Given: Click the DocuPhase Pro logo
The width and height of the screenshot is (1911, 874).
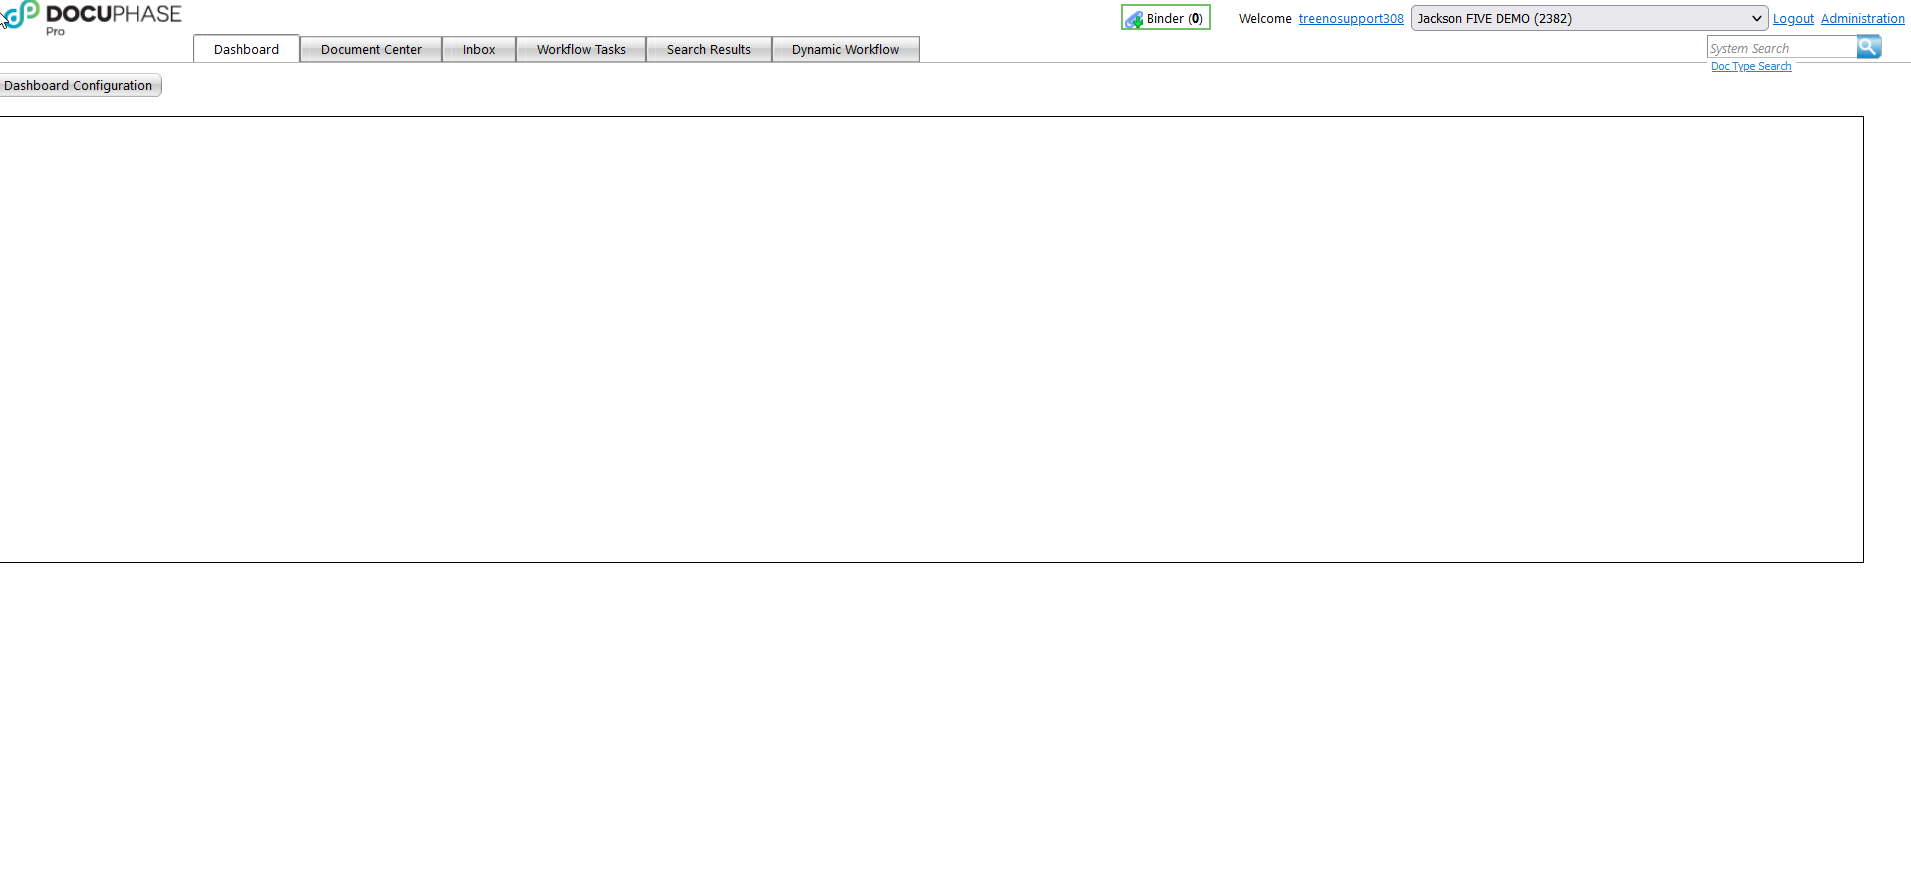Looking at the screenshot, I should pos(92,19).
